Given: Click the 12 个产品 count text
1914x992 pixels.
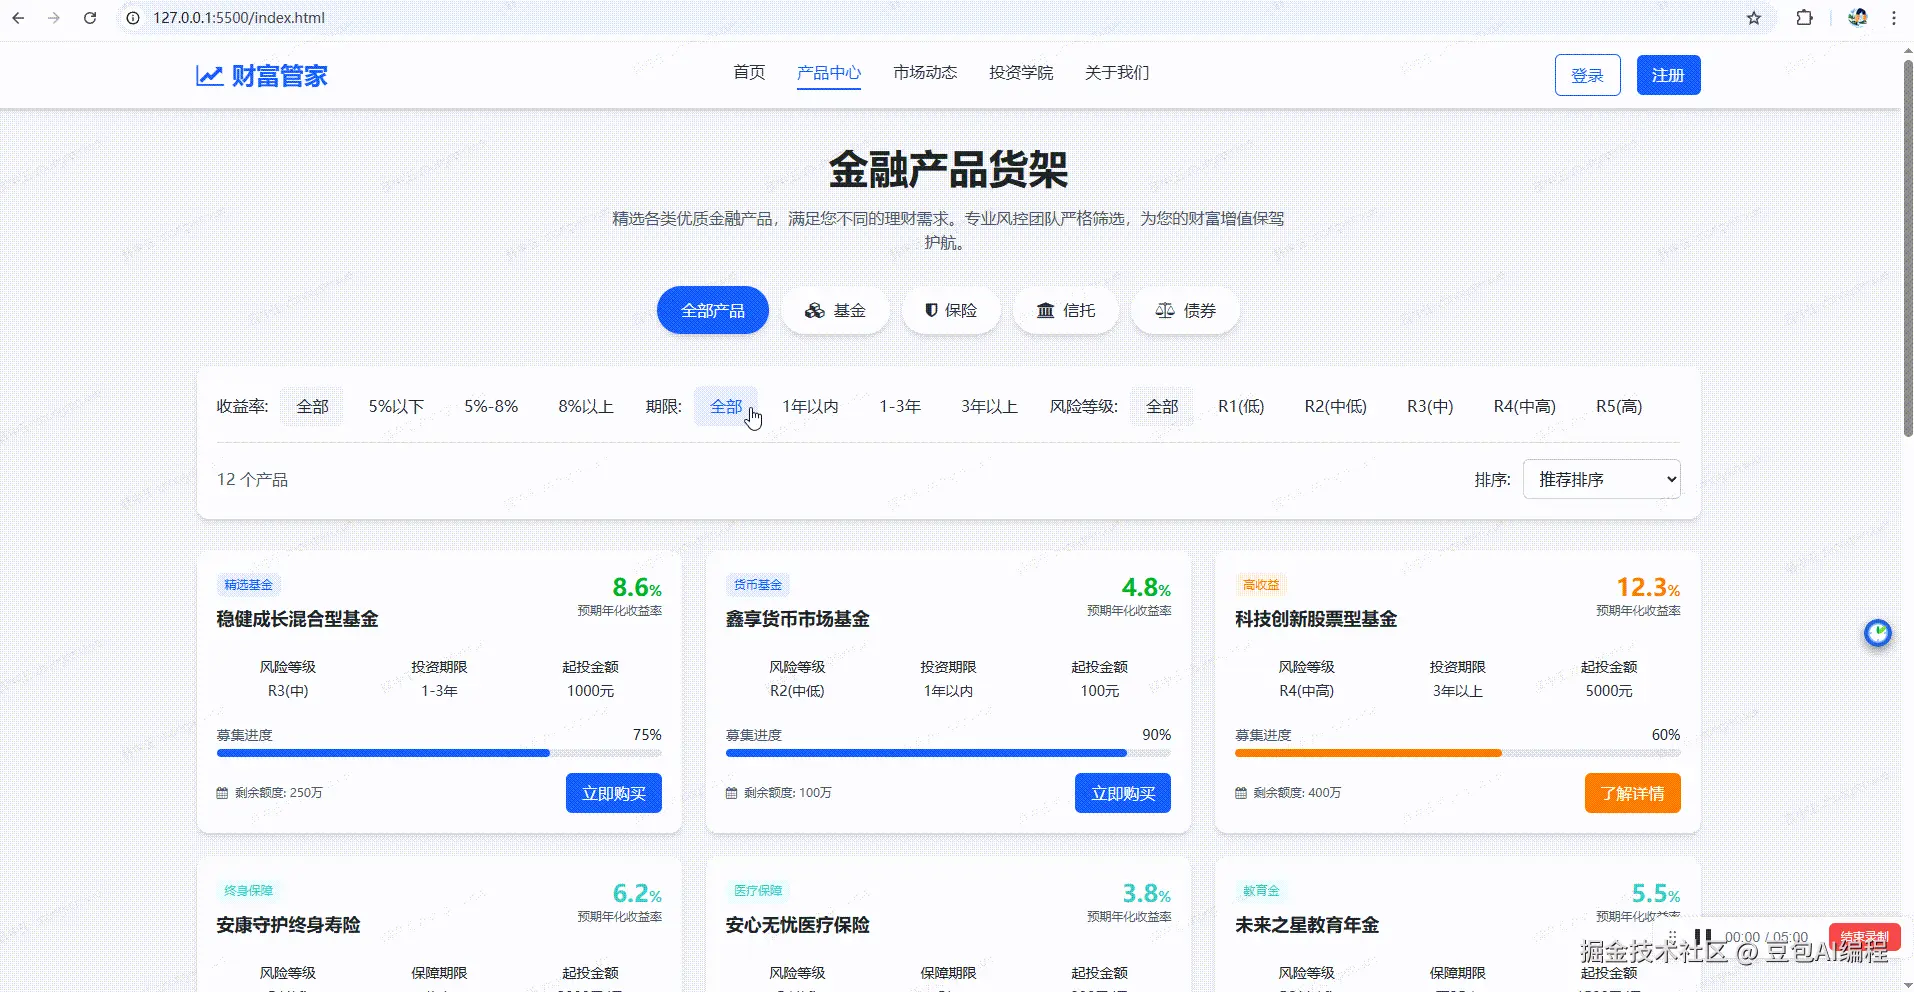Looking at the screenshot, I should [x=252, y=480].
